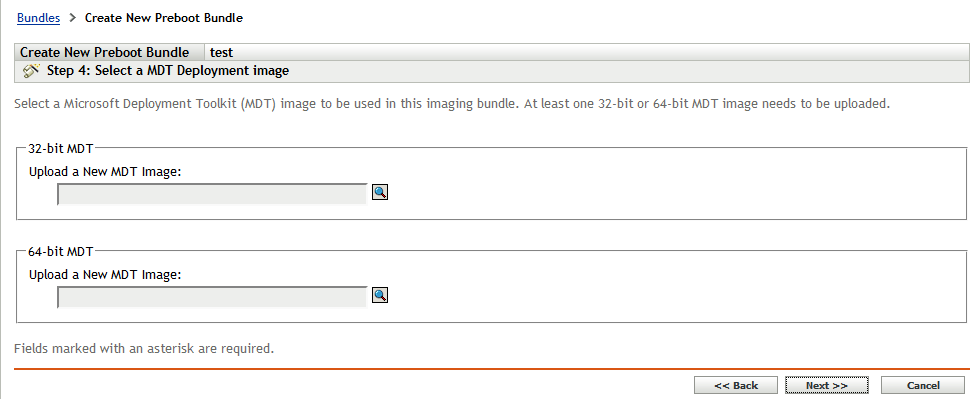Open the browse icon for 32-bit MDT image
This screenshot has width=973, height=399.
coord(380,193)
